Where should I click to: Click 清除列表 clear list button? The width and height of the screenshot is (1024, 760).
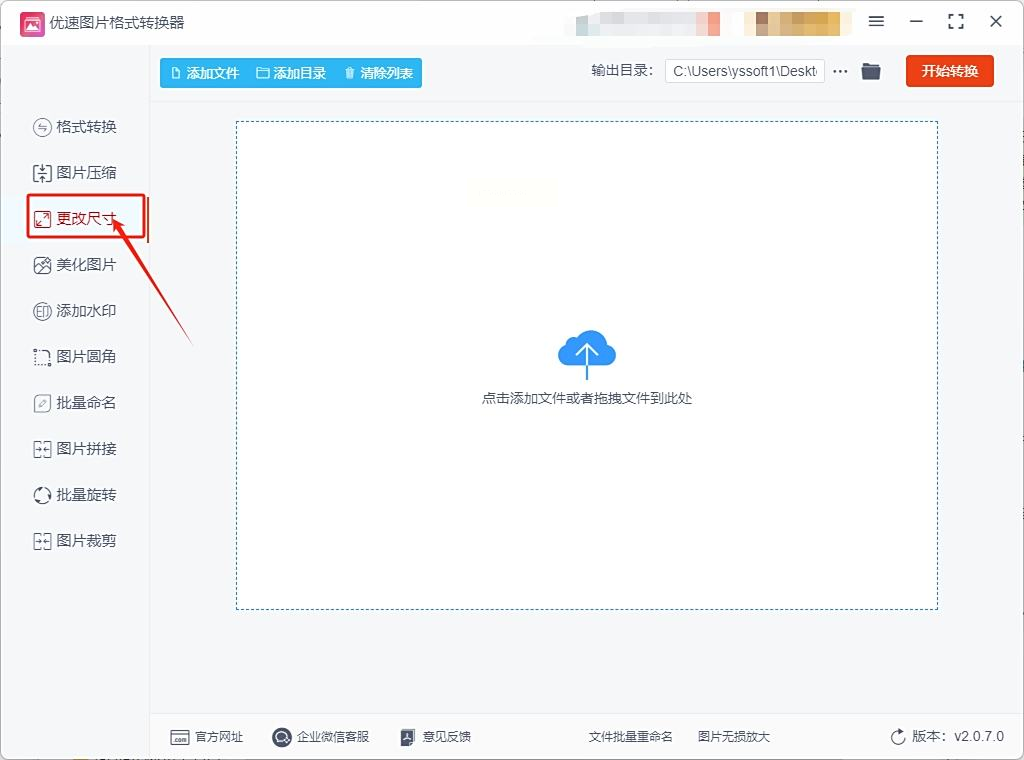click(x=379, y=73)
